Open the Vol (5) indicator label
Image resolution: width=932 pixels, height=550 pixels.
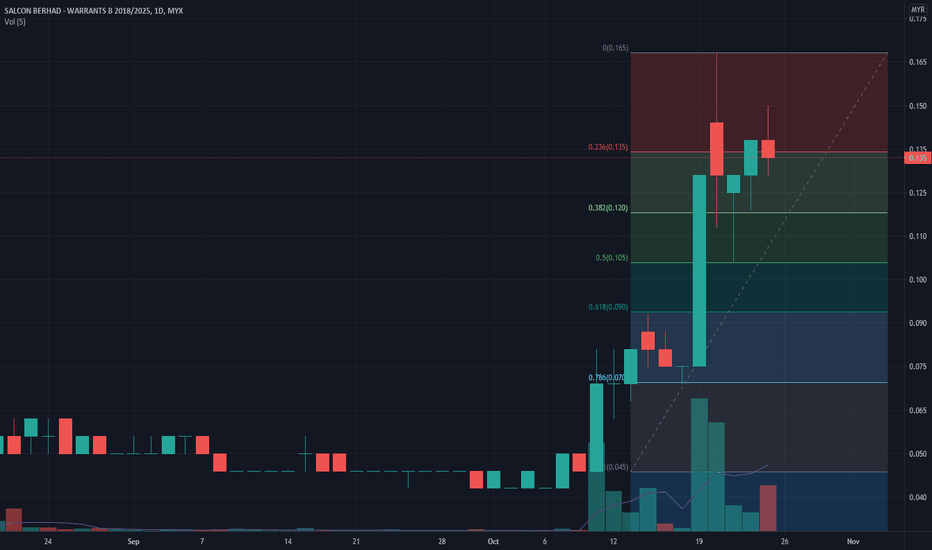pos(15,22)
